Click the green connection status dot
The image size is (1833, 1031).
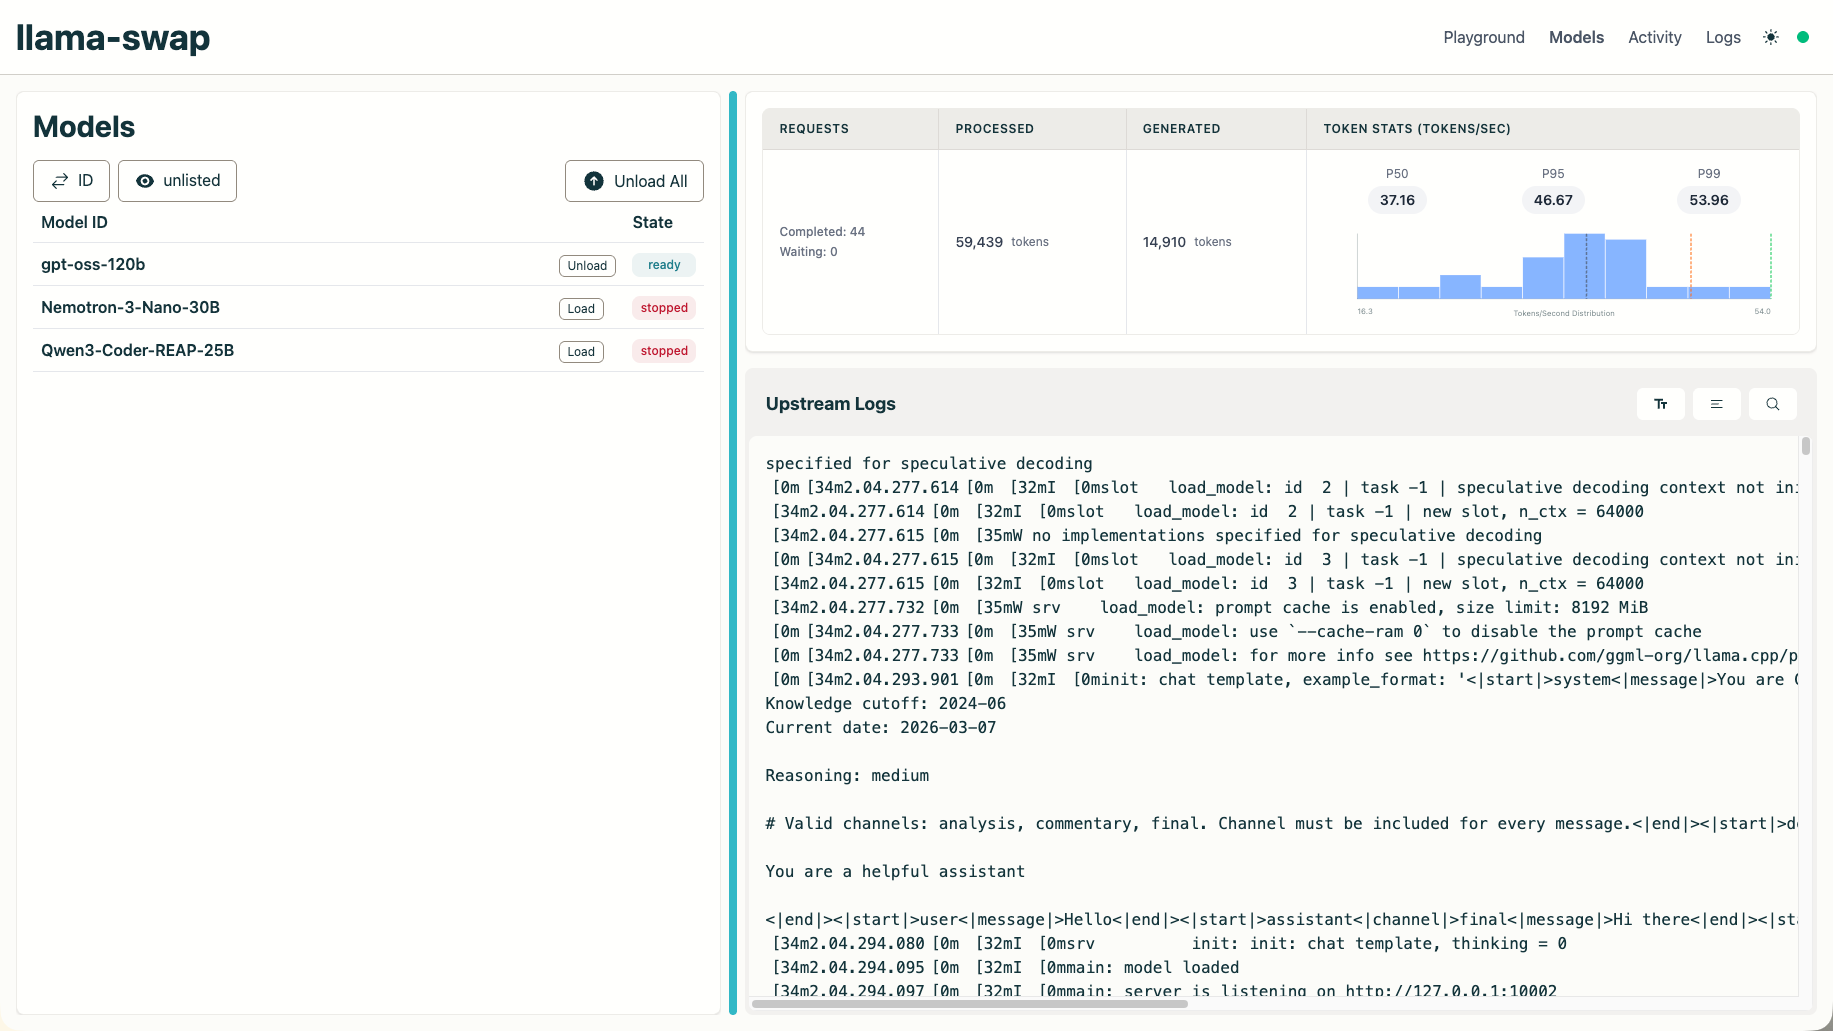(x=1803, y=37)
